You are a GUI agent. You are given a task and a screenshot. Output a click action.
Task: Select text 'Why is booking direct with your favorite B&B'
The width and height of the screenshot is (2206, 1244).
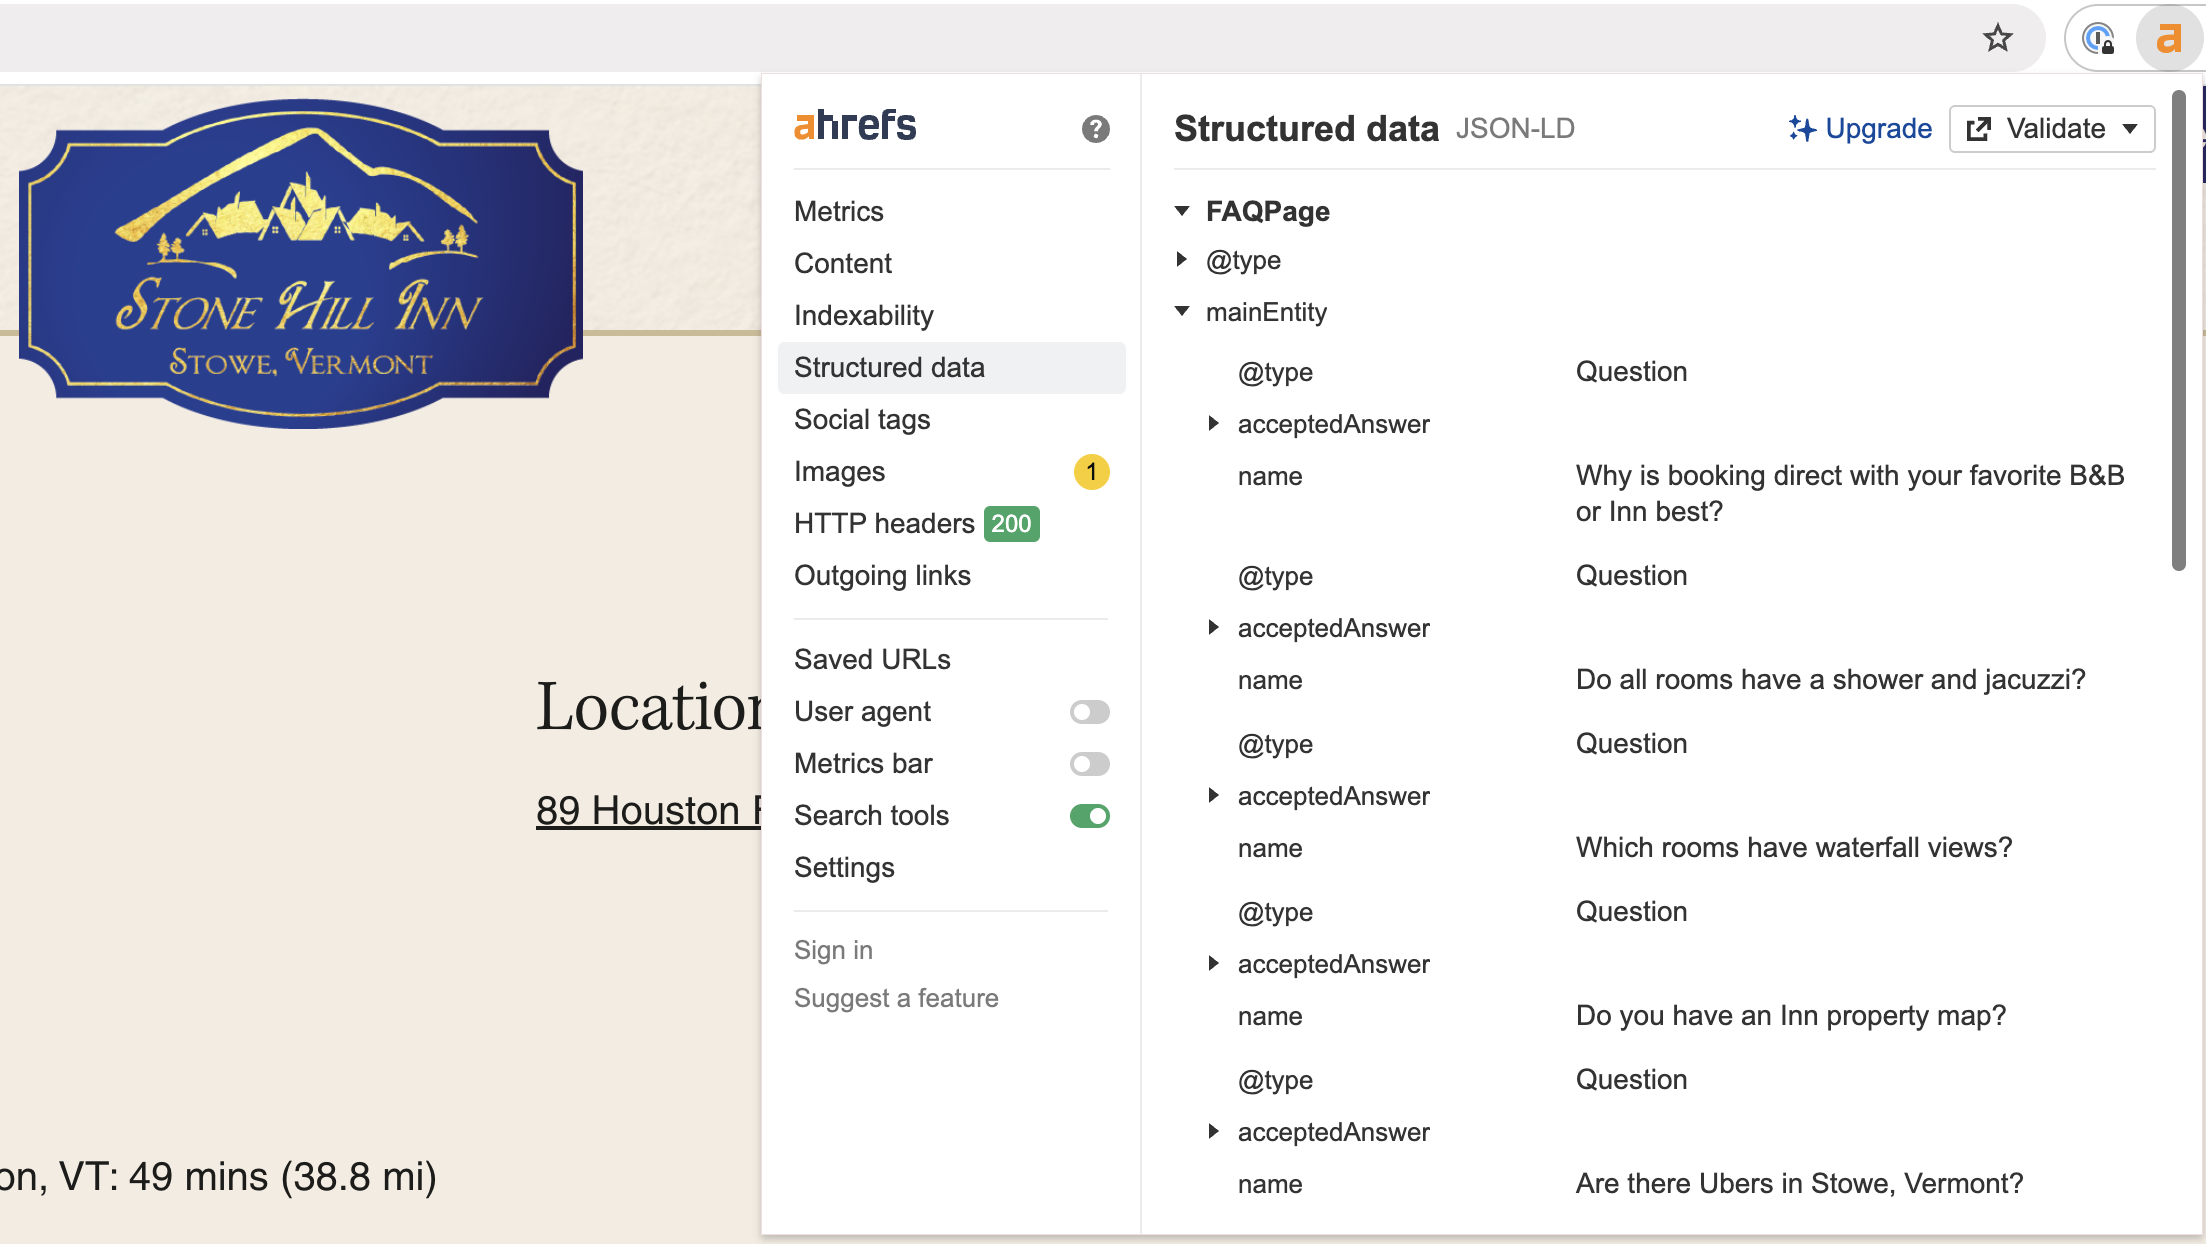(1850, 475)
